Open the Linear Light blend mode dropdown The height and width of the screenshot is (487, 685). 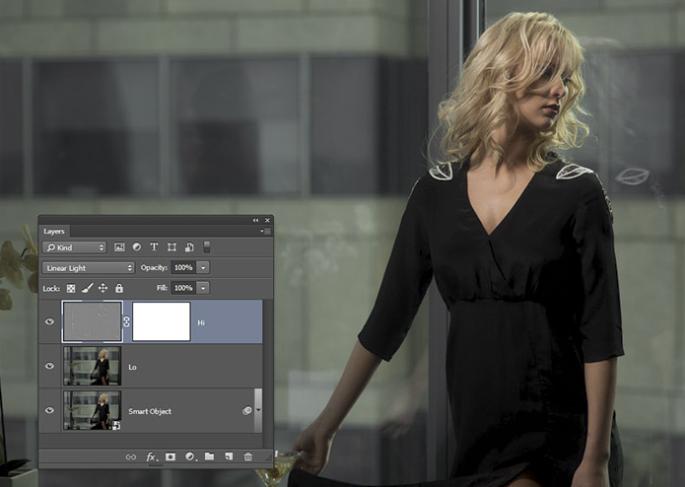coord(88,268)
